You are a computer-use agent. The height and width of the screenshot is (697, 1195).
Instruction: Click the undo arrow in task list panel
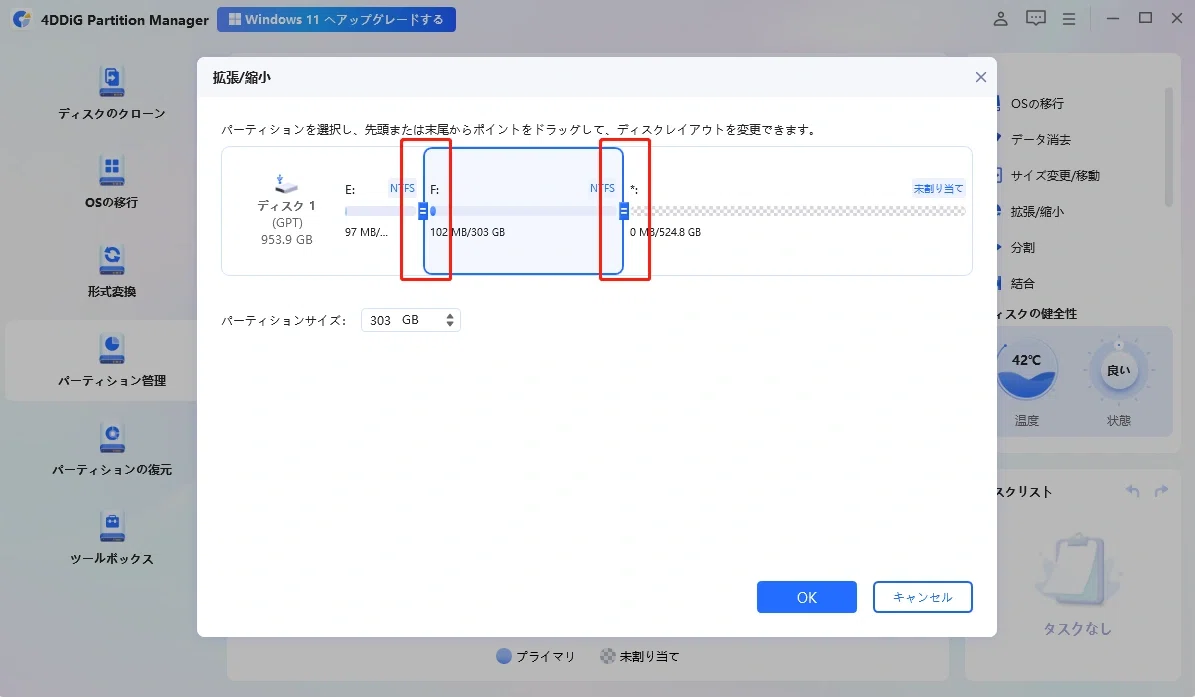1133,491
